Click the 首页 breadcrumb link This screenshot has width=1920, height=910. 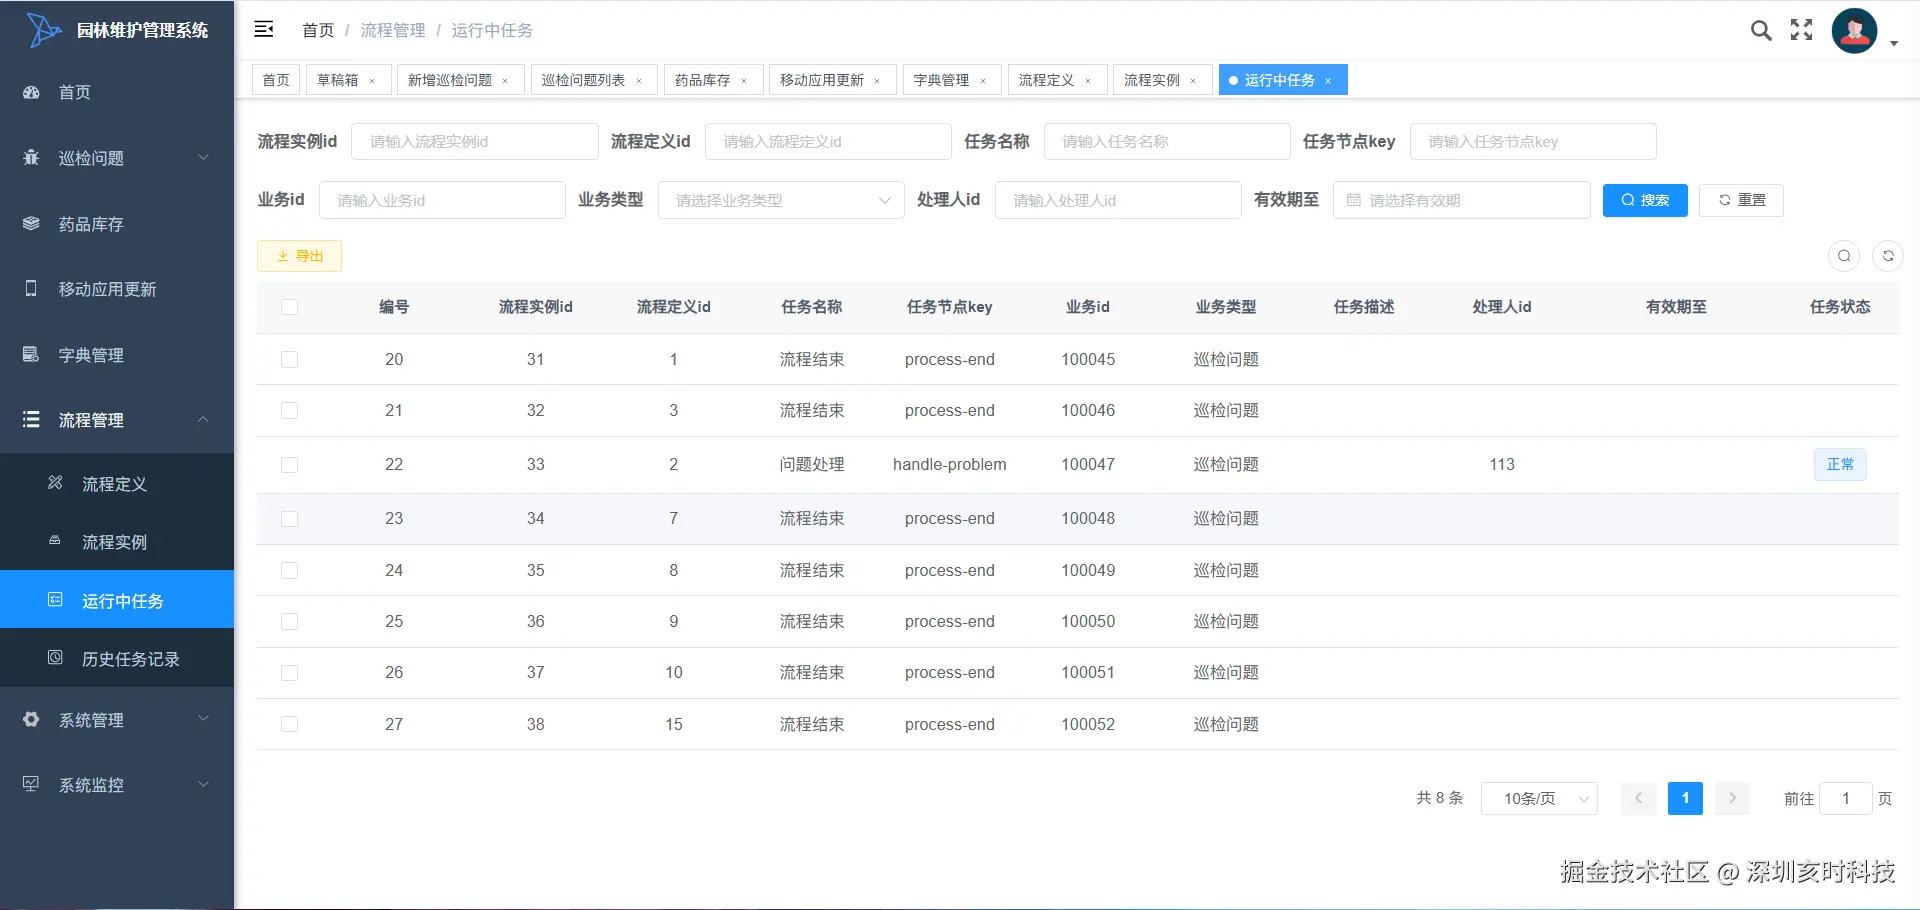click(318, 30)
